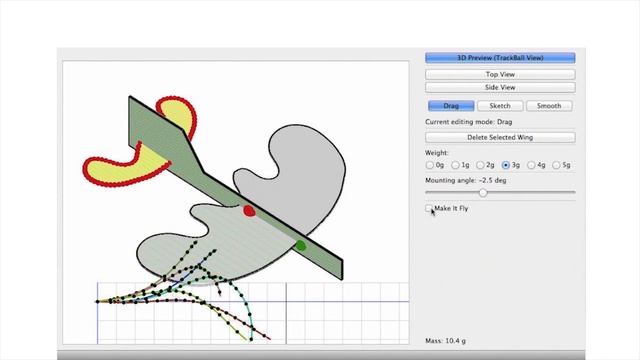Click the Current editing mode: Drag label

[469, 122]
